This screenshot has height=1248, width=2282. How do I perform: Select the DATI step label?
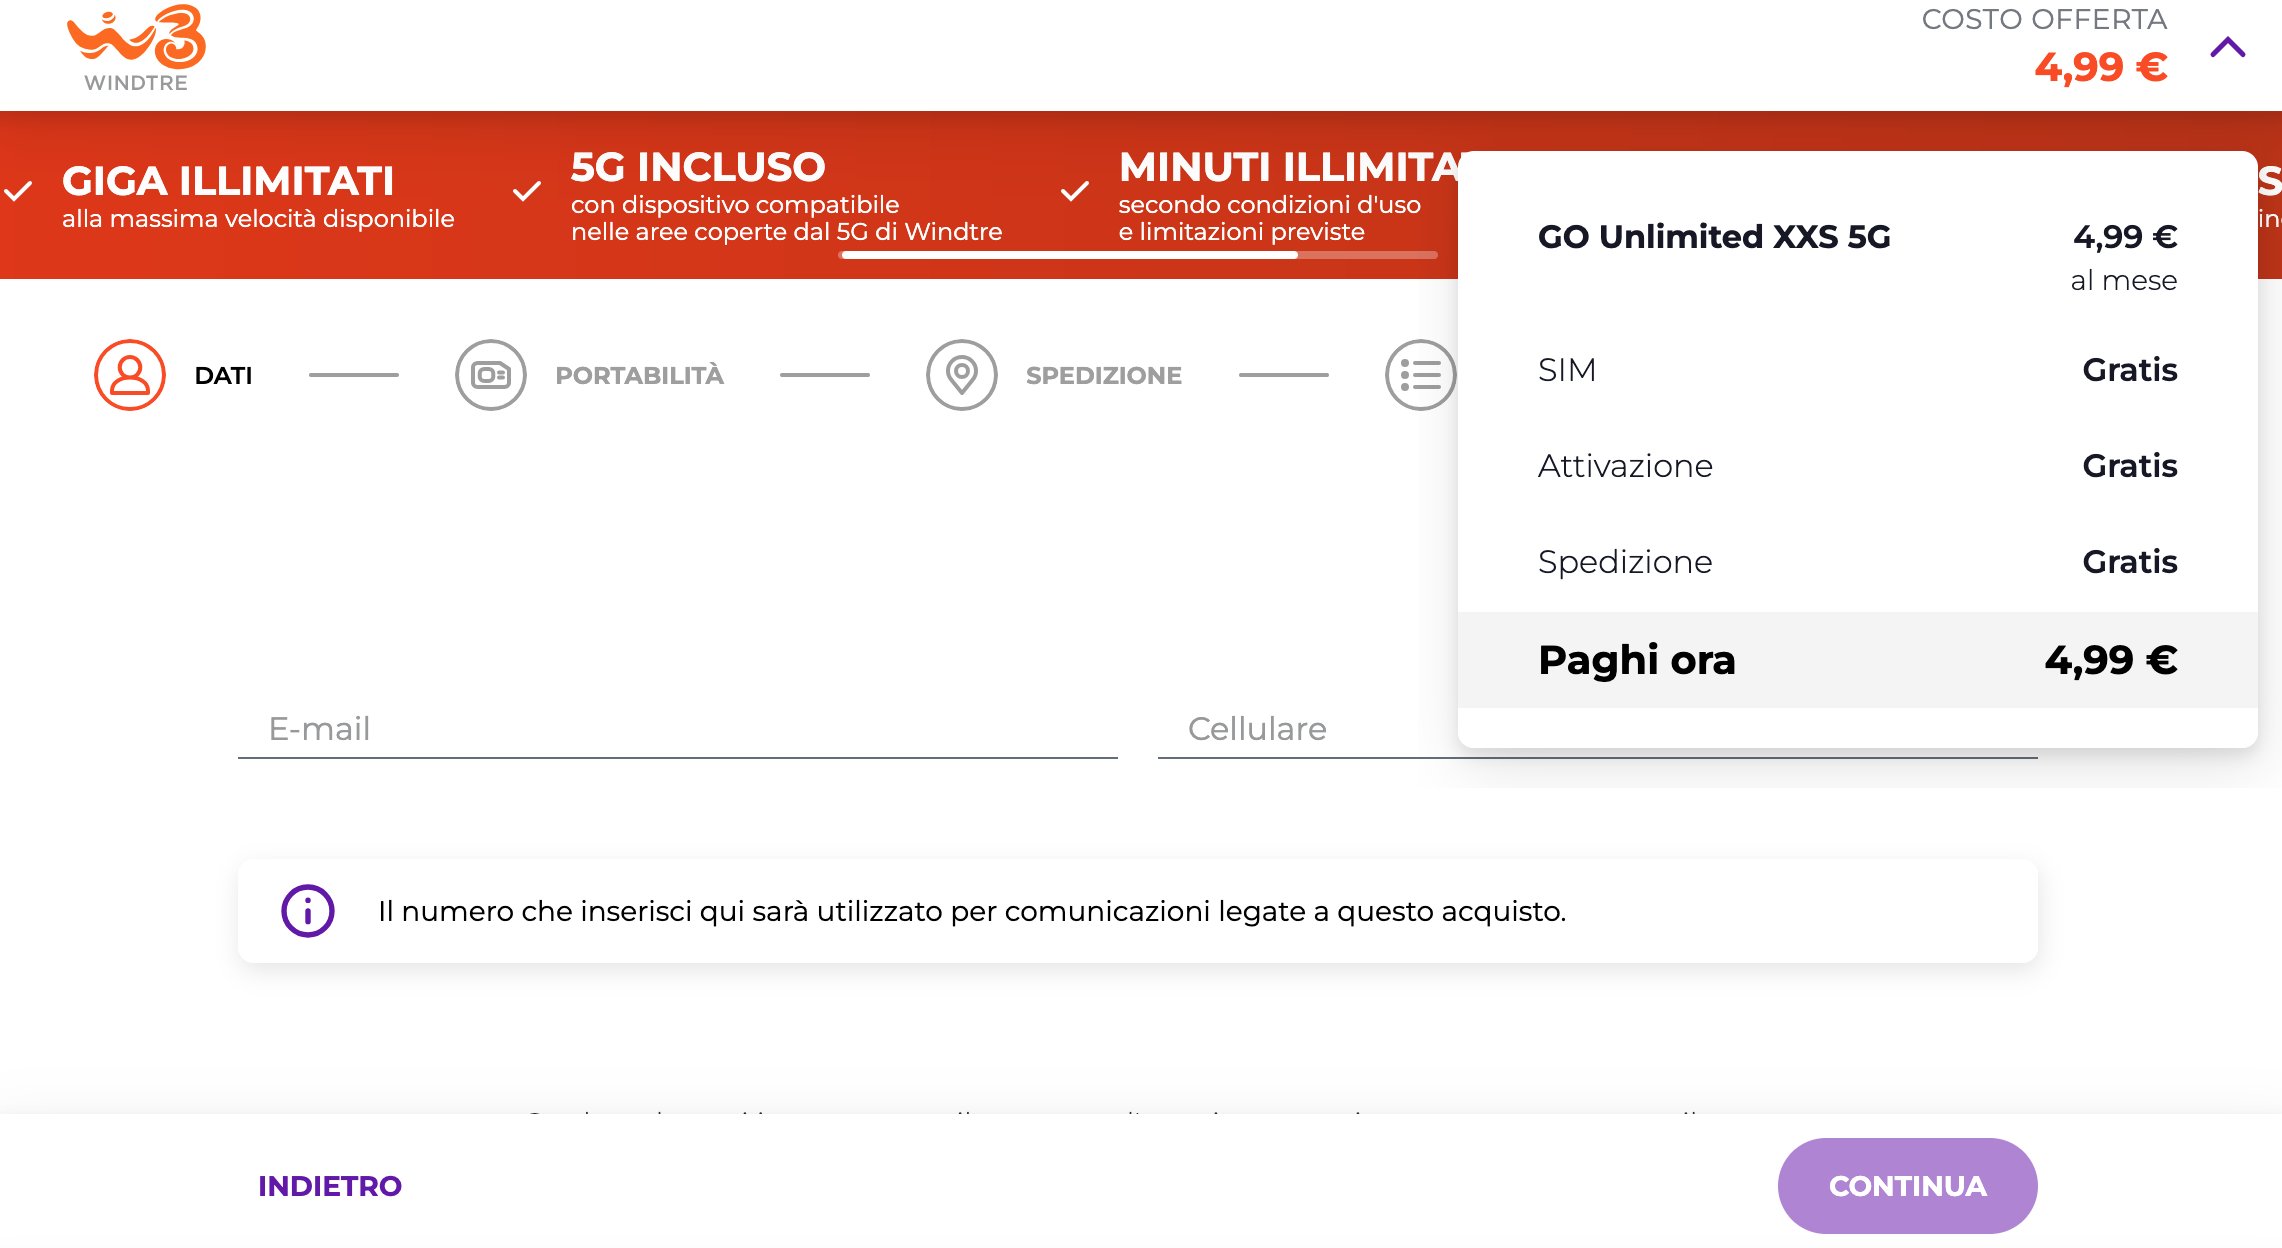pos(223,376)
